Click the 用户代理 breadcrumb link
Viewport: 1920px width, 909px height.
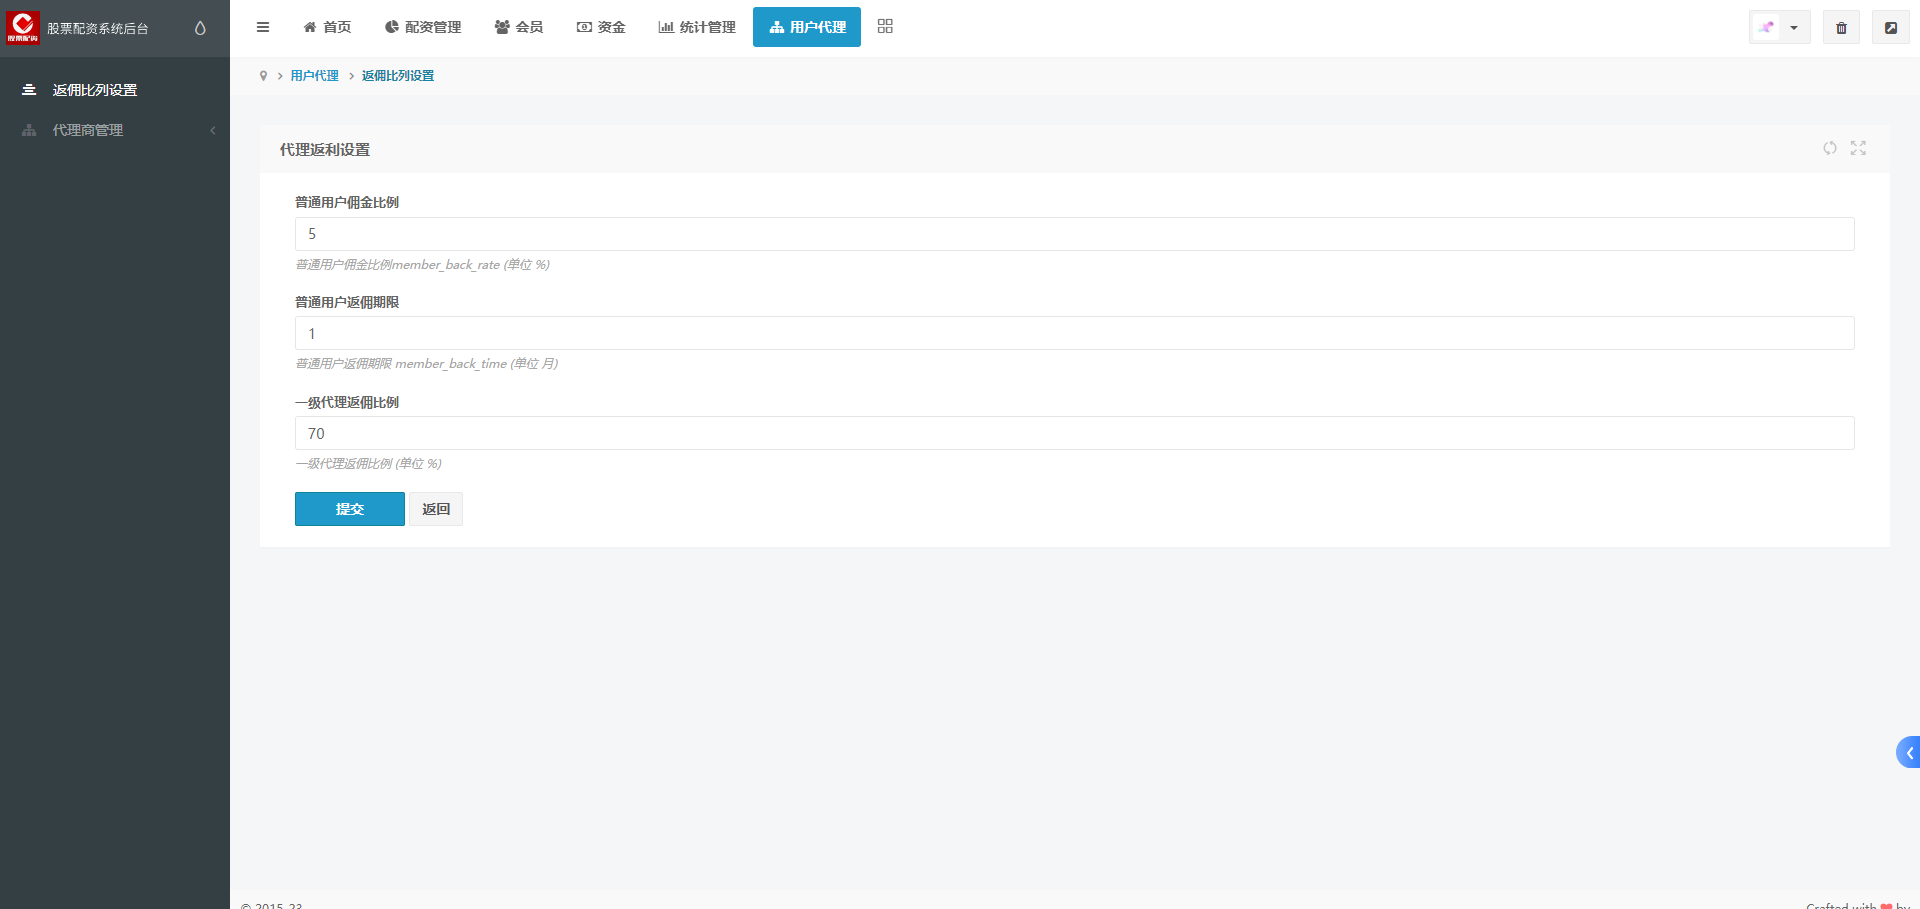(314, 76)
